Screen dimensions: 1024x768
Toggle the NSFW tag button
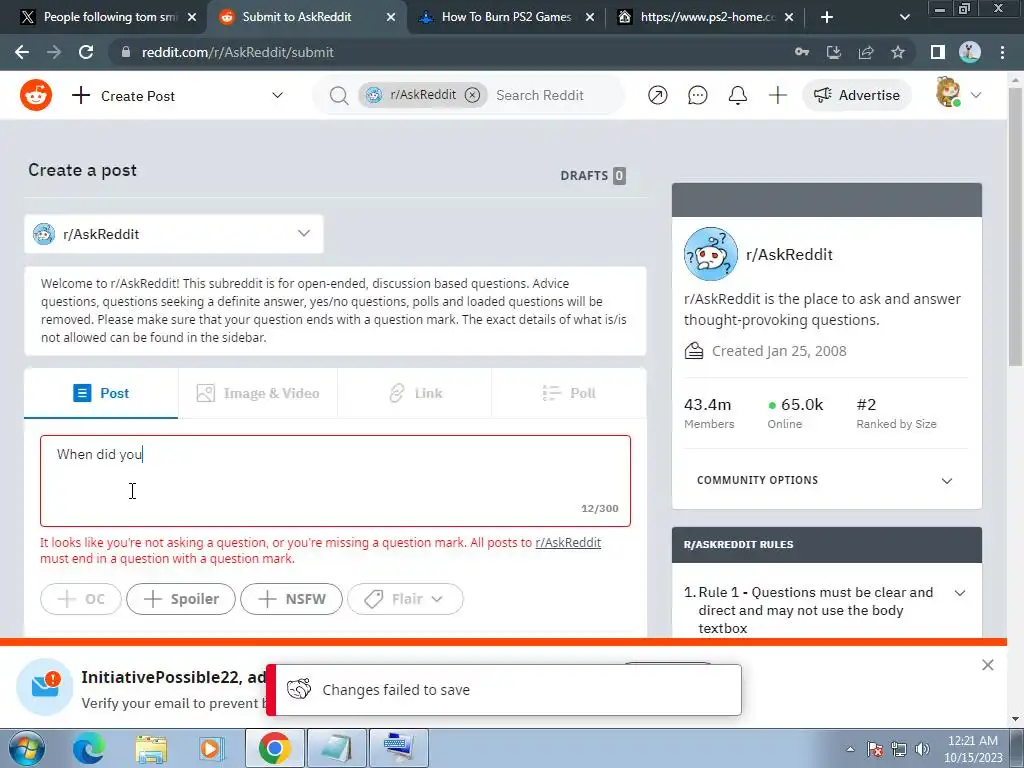(291, 599)
